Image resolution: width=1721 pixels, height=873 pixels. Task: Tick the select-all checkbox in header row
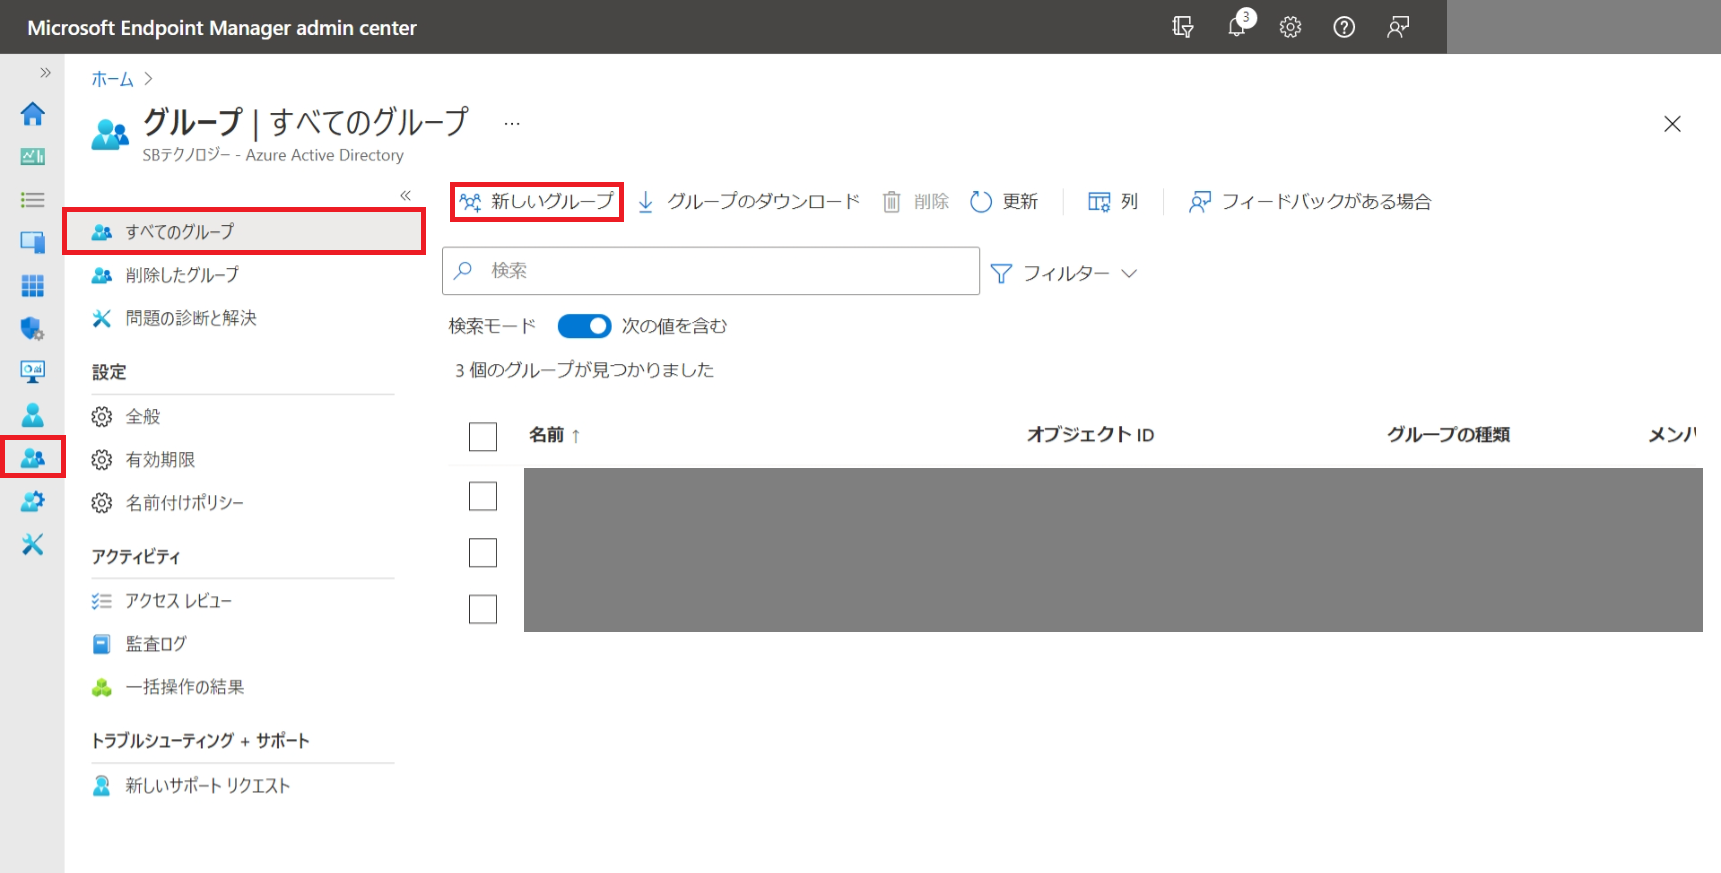[483, 436]
